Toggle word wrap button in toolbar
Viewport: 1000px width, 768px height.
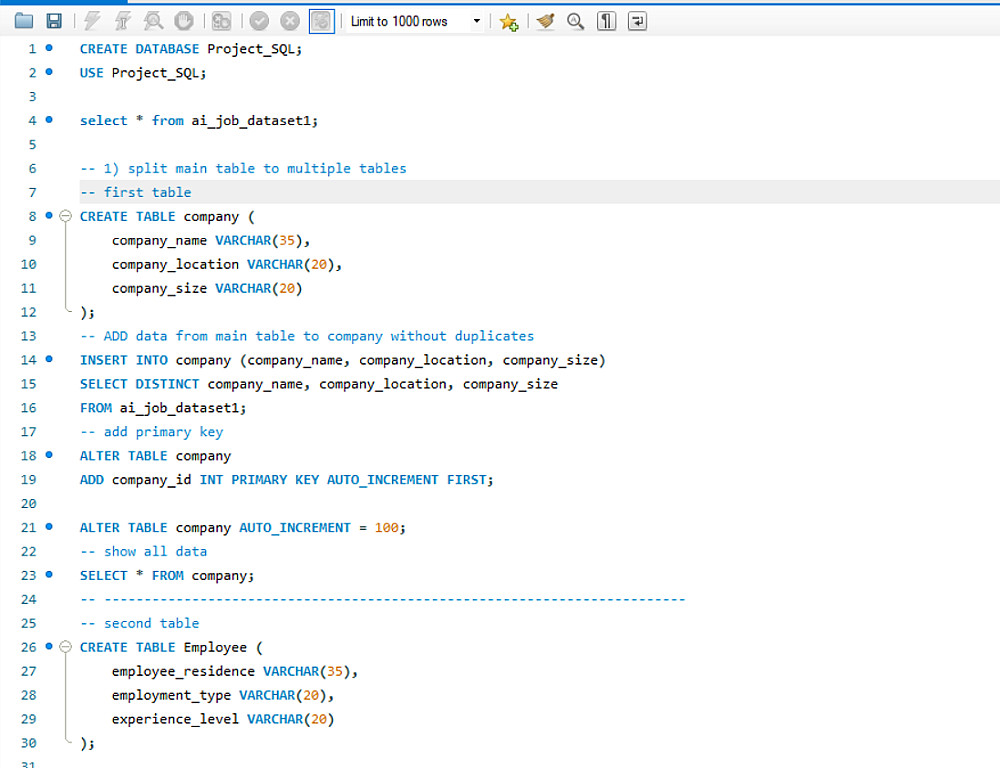coord(637,21)
